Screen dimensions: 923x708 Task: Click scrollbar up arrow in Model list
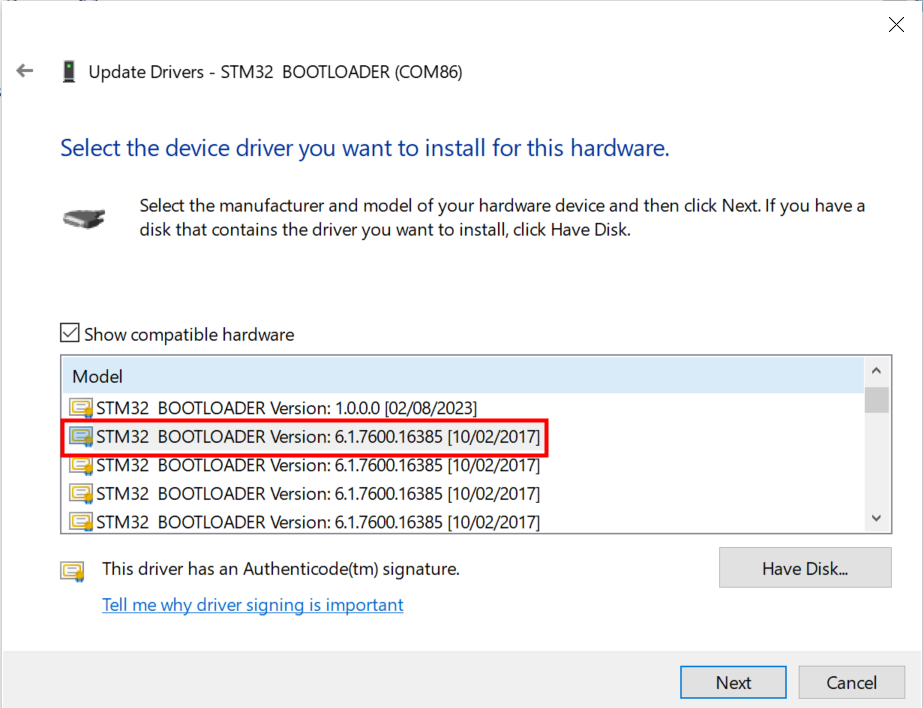click(876, 371)
